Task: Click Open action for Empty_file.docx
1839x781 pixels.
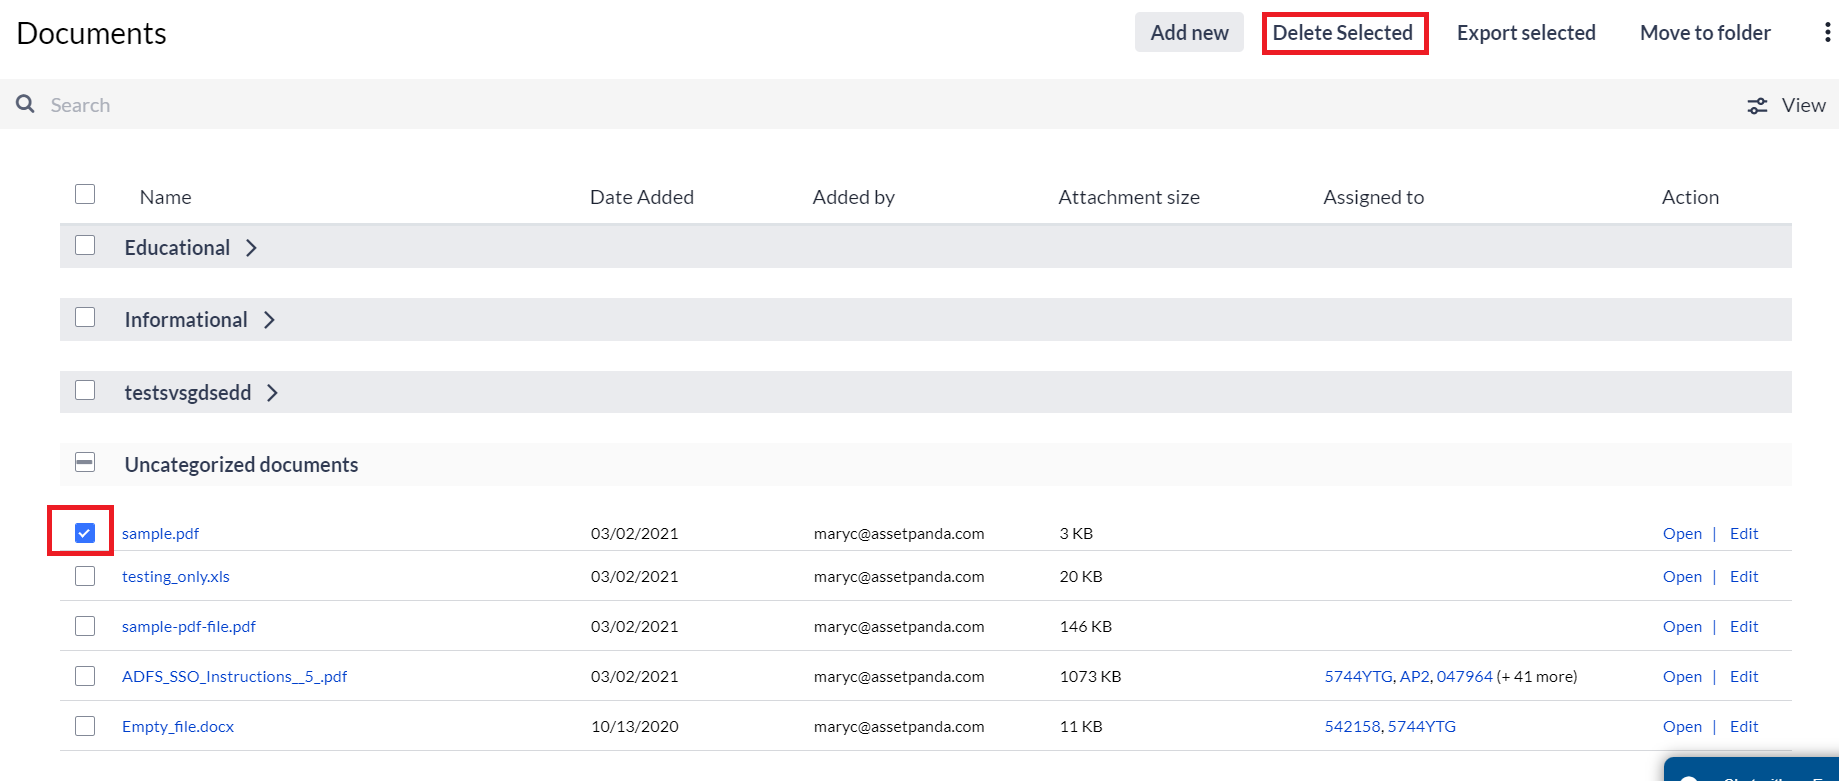Action: click(x=1682, y=726)
